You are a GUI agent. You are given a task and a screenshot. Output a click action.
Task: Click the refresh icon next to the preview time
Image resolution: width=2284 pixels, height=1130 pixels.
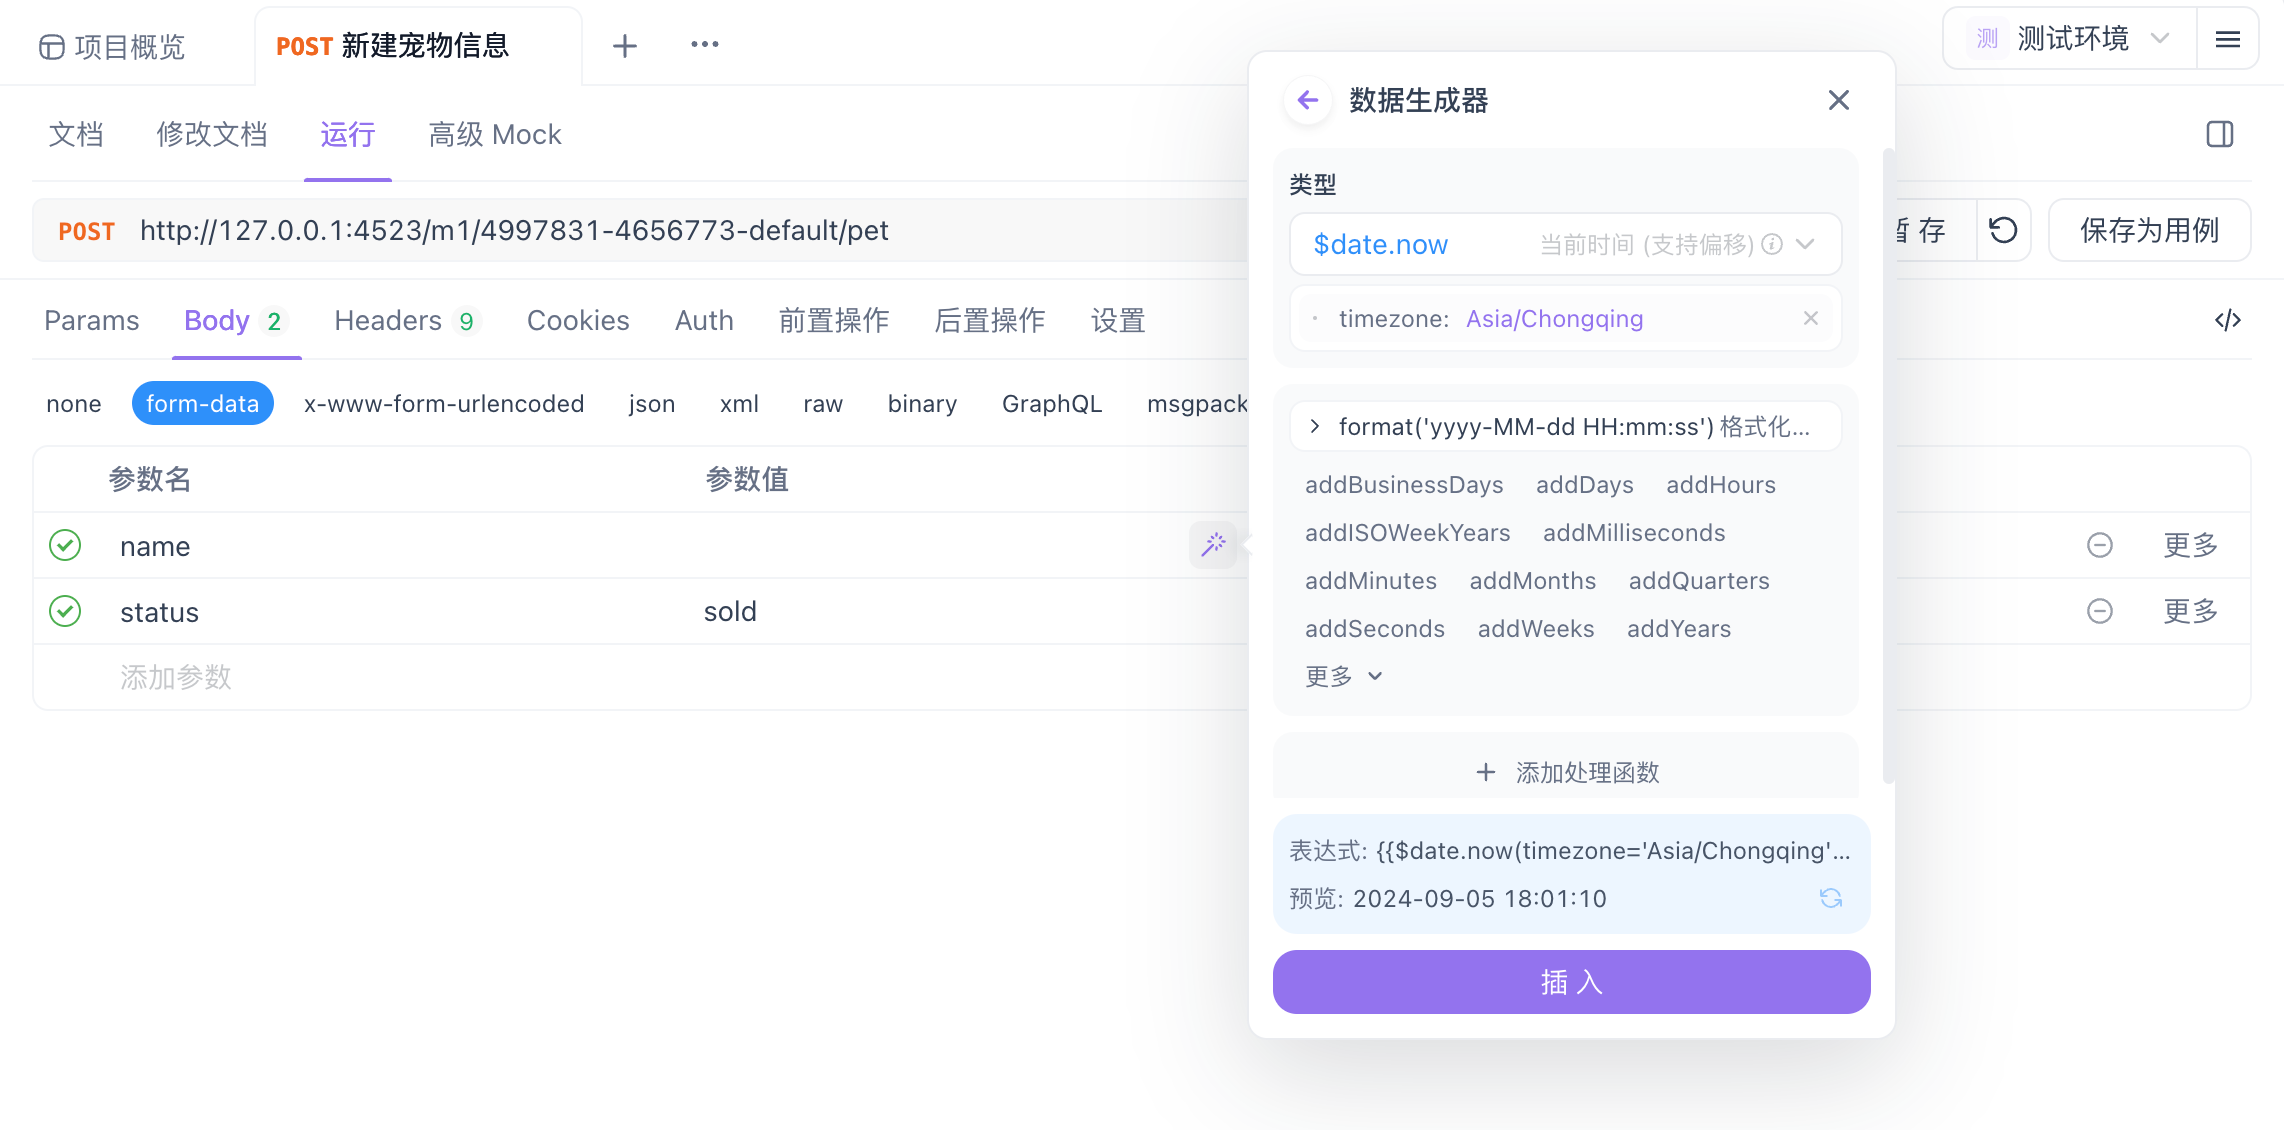pos(1832,898)
